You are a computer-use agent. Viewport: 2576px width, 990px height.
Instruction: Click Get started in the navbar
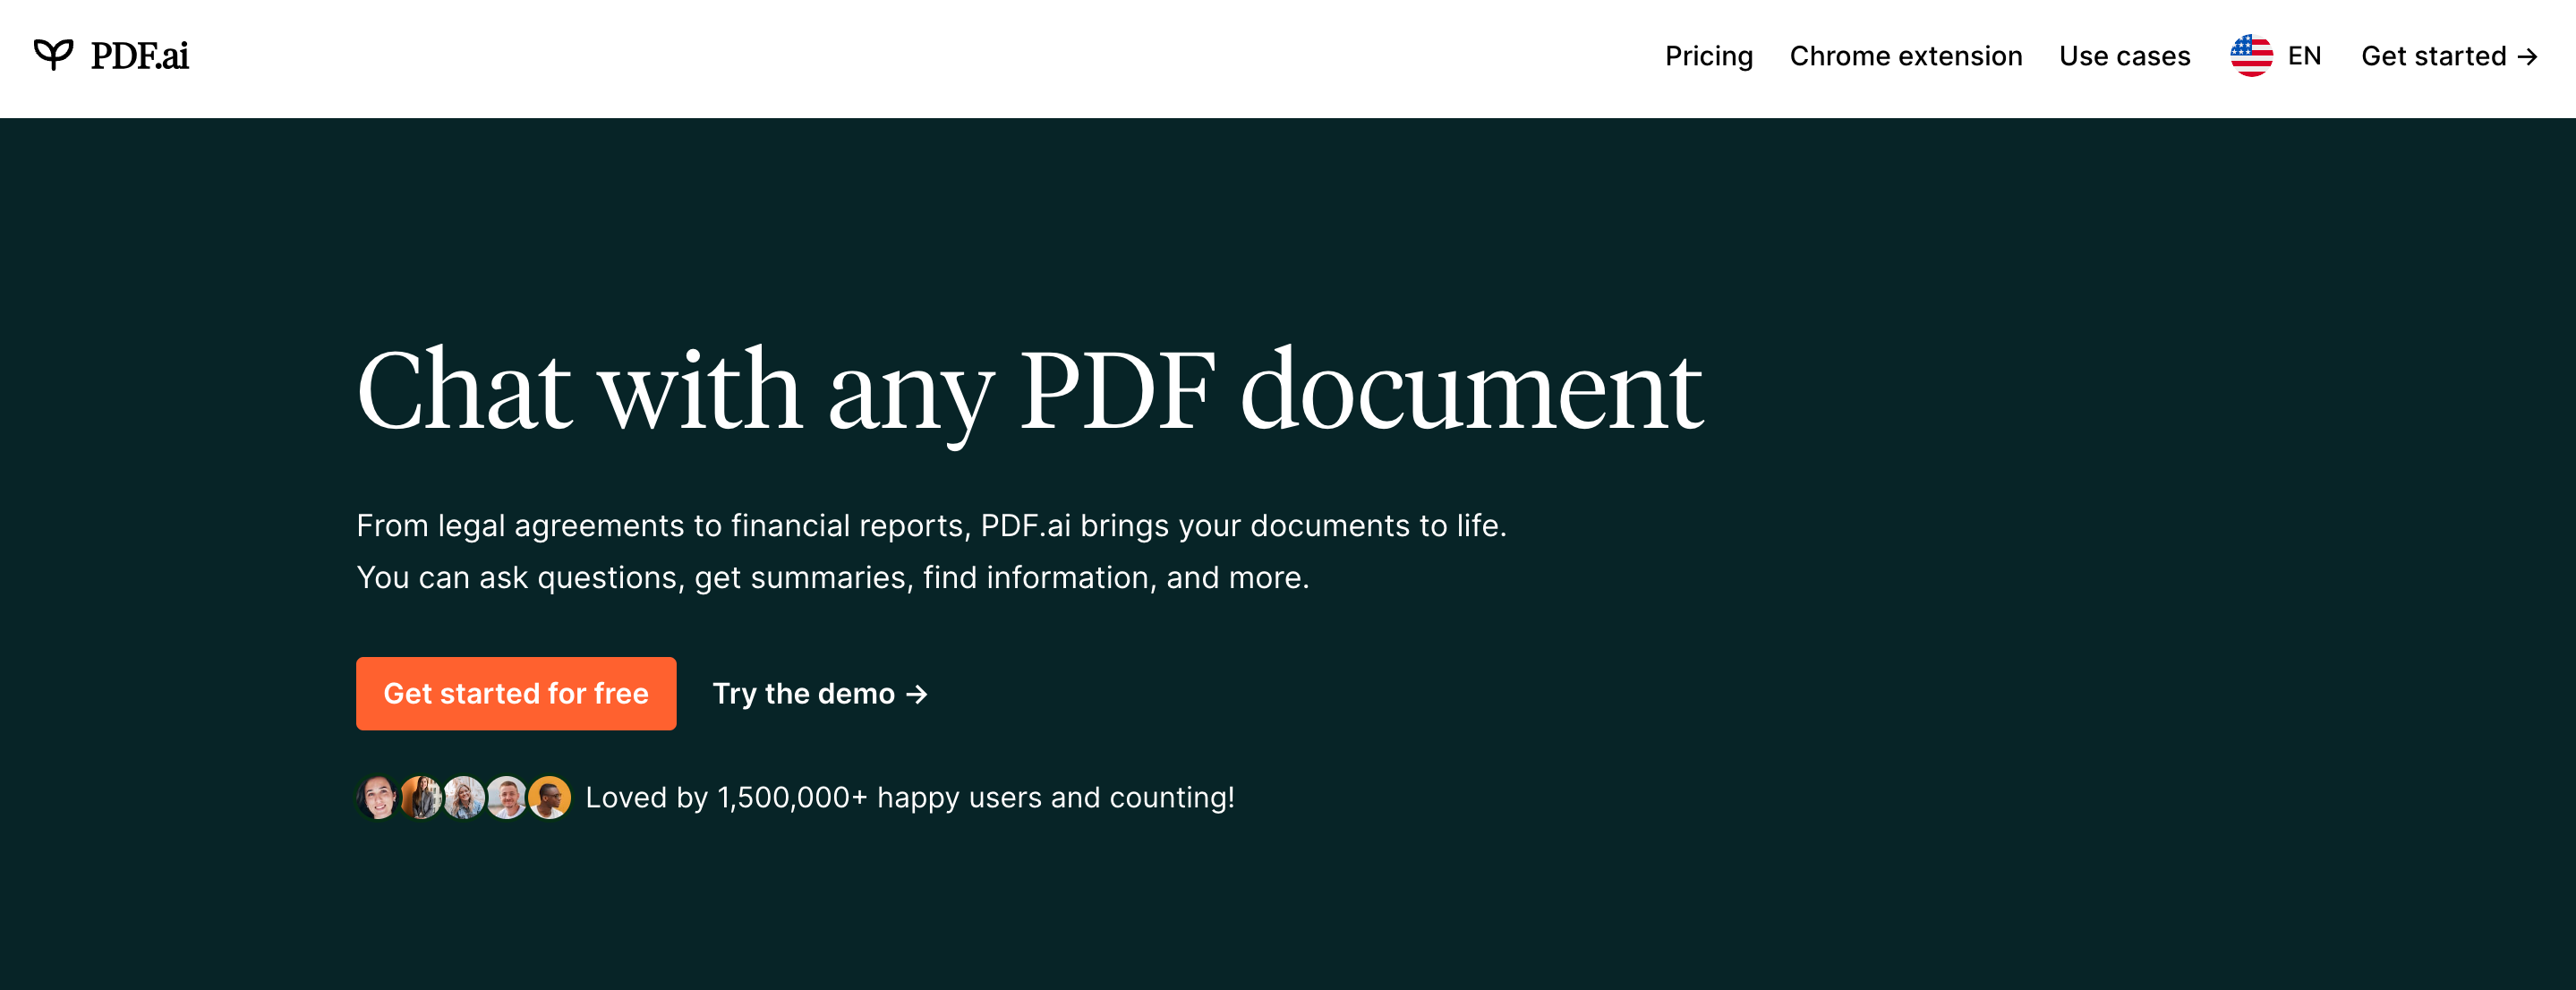(2433, 56)
